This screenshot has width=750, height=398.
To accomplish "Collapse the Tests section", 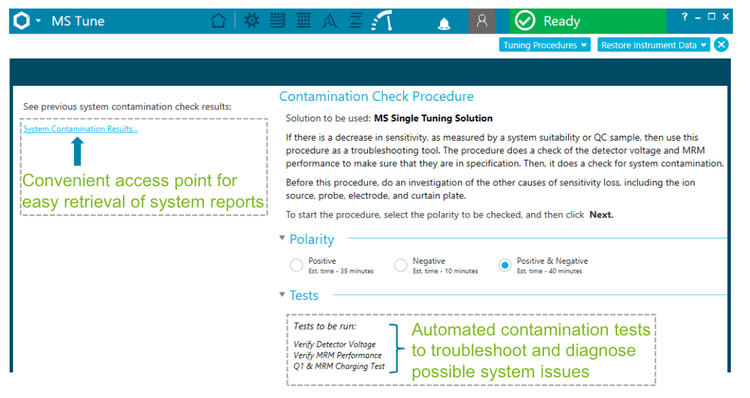I will pos(282,295).
